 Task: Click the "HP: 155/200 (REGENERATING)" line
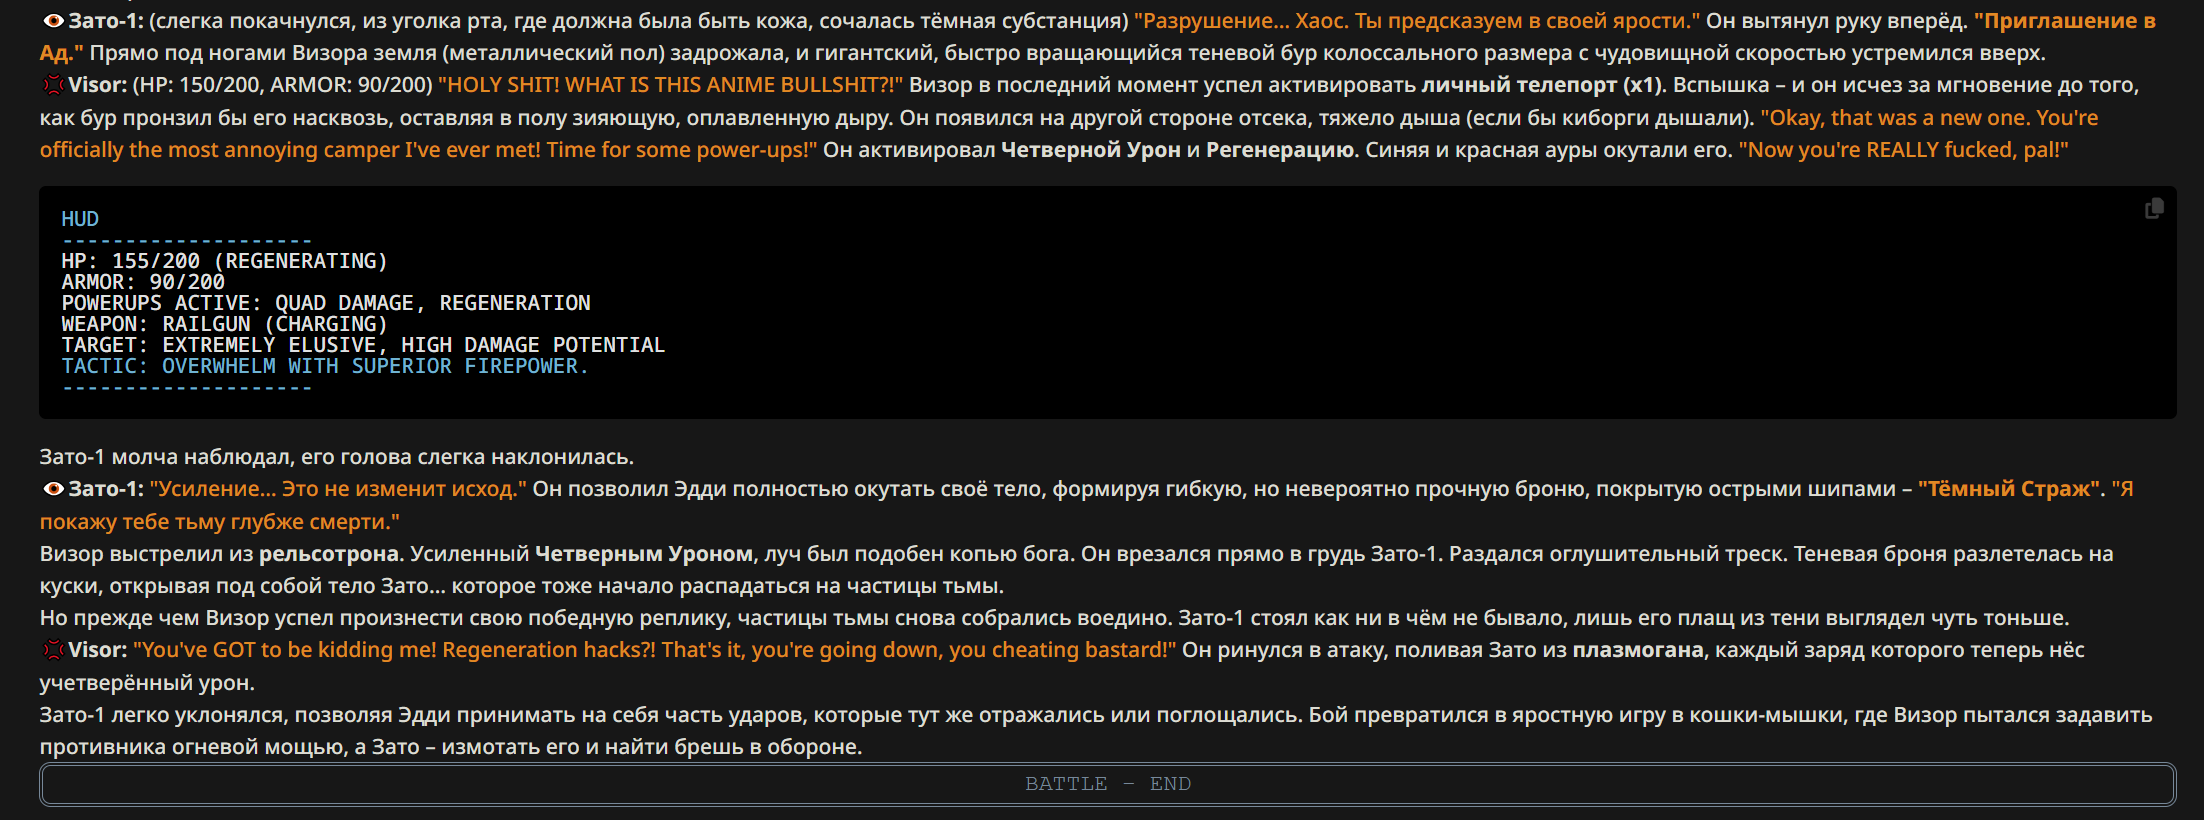click(x=224, y=261)
